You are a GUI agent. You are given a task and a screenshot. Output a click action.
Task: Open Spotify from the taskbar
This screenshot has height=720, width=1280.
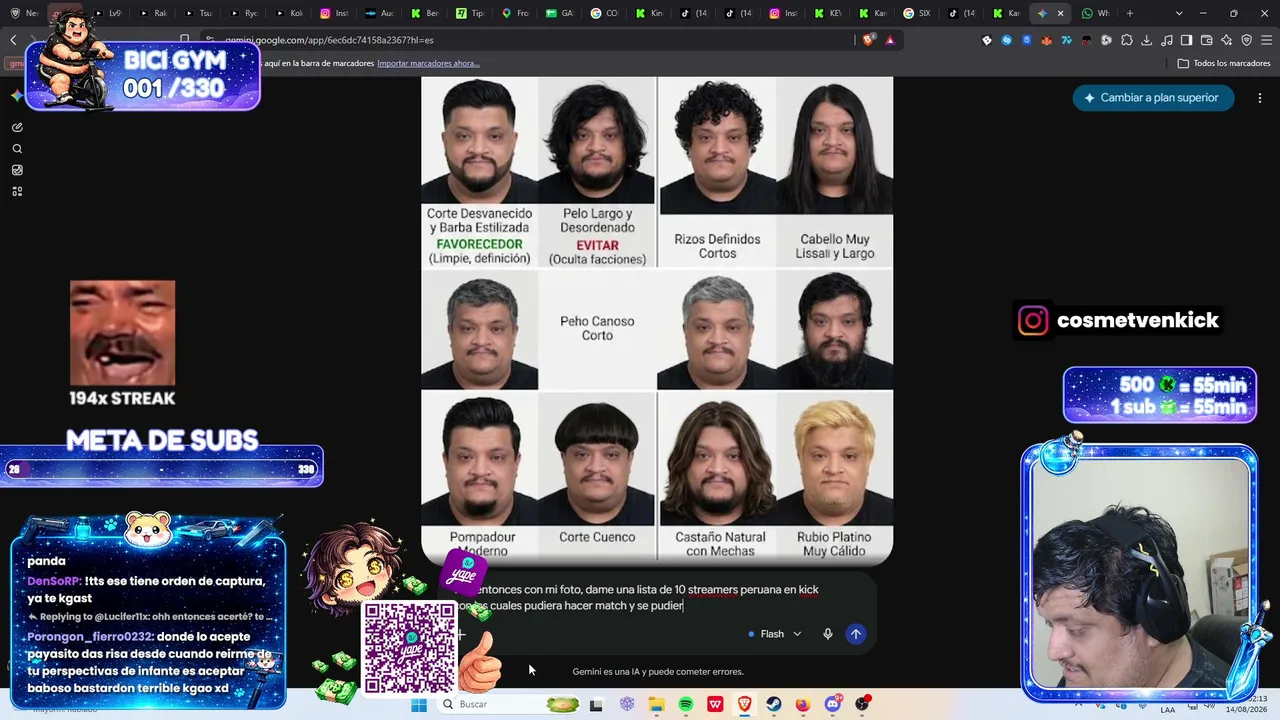(x=686, y=704)
